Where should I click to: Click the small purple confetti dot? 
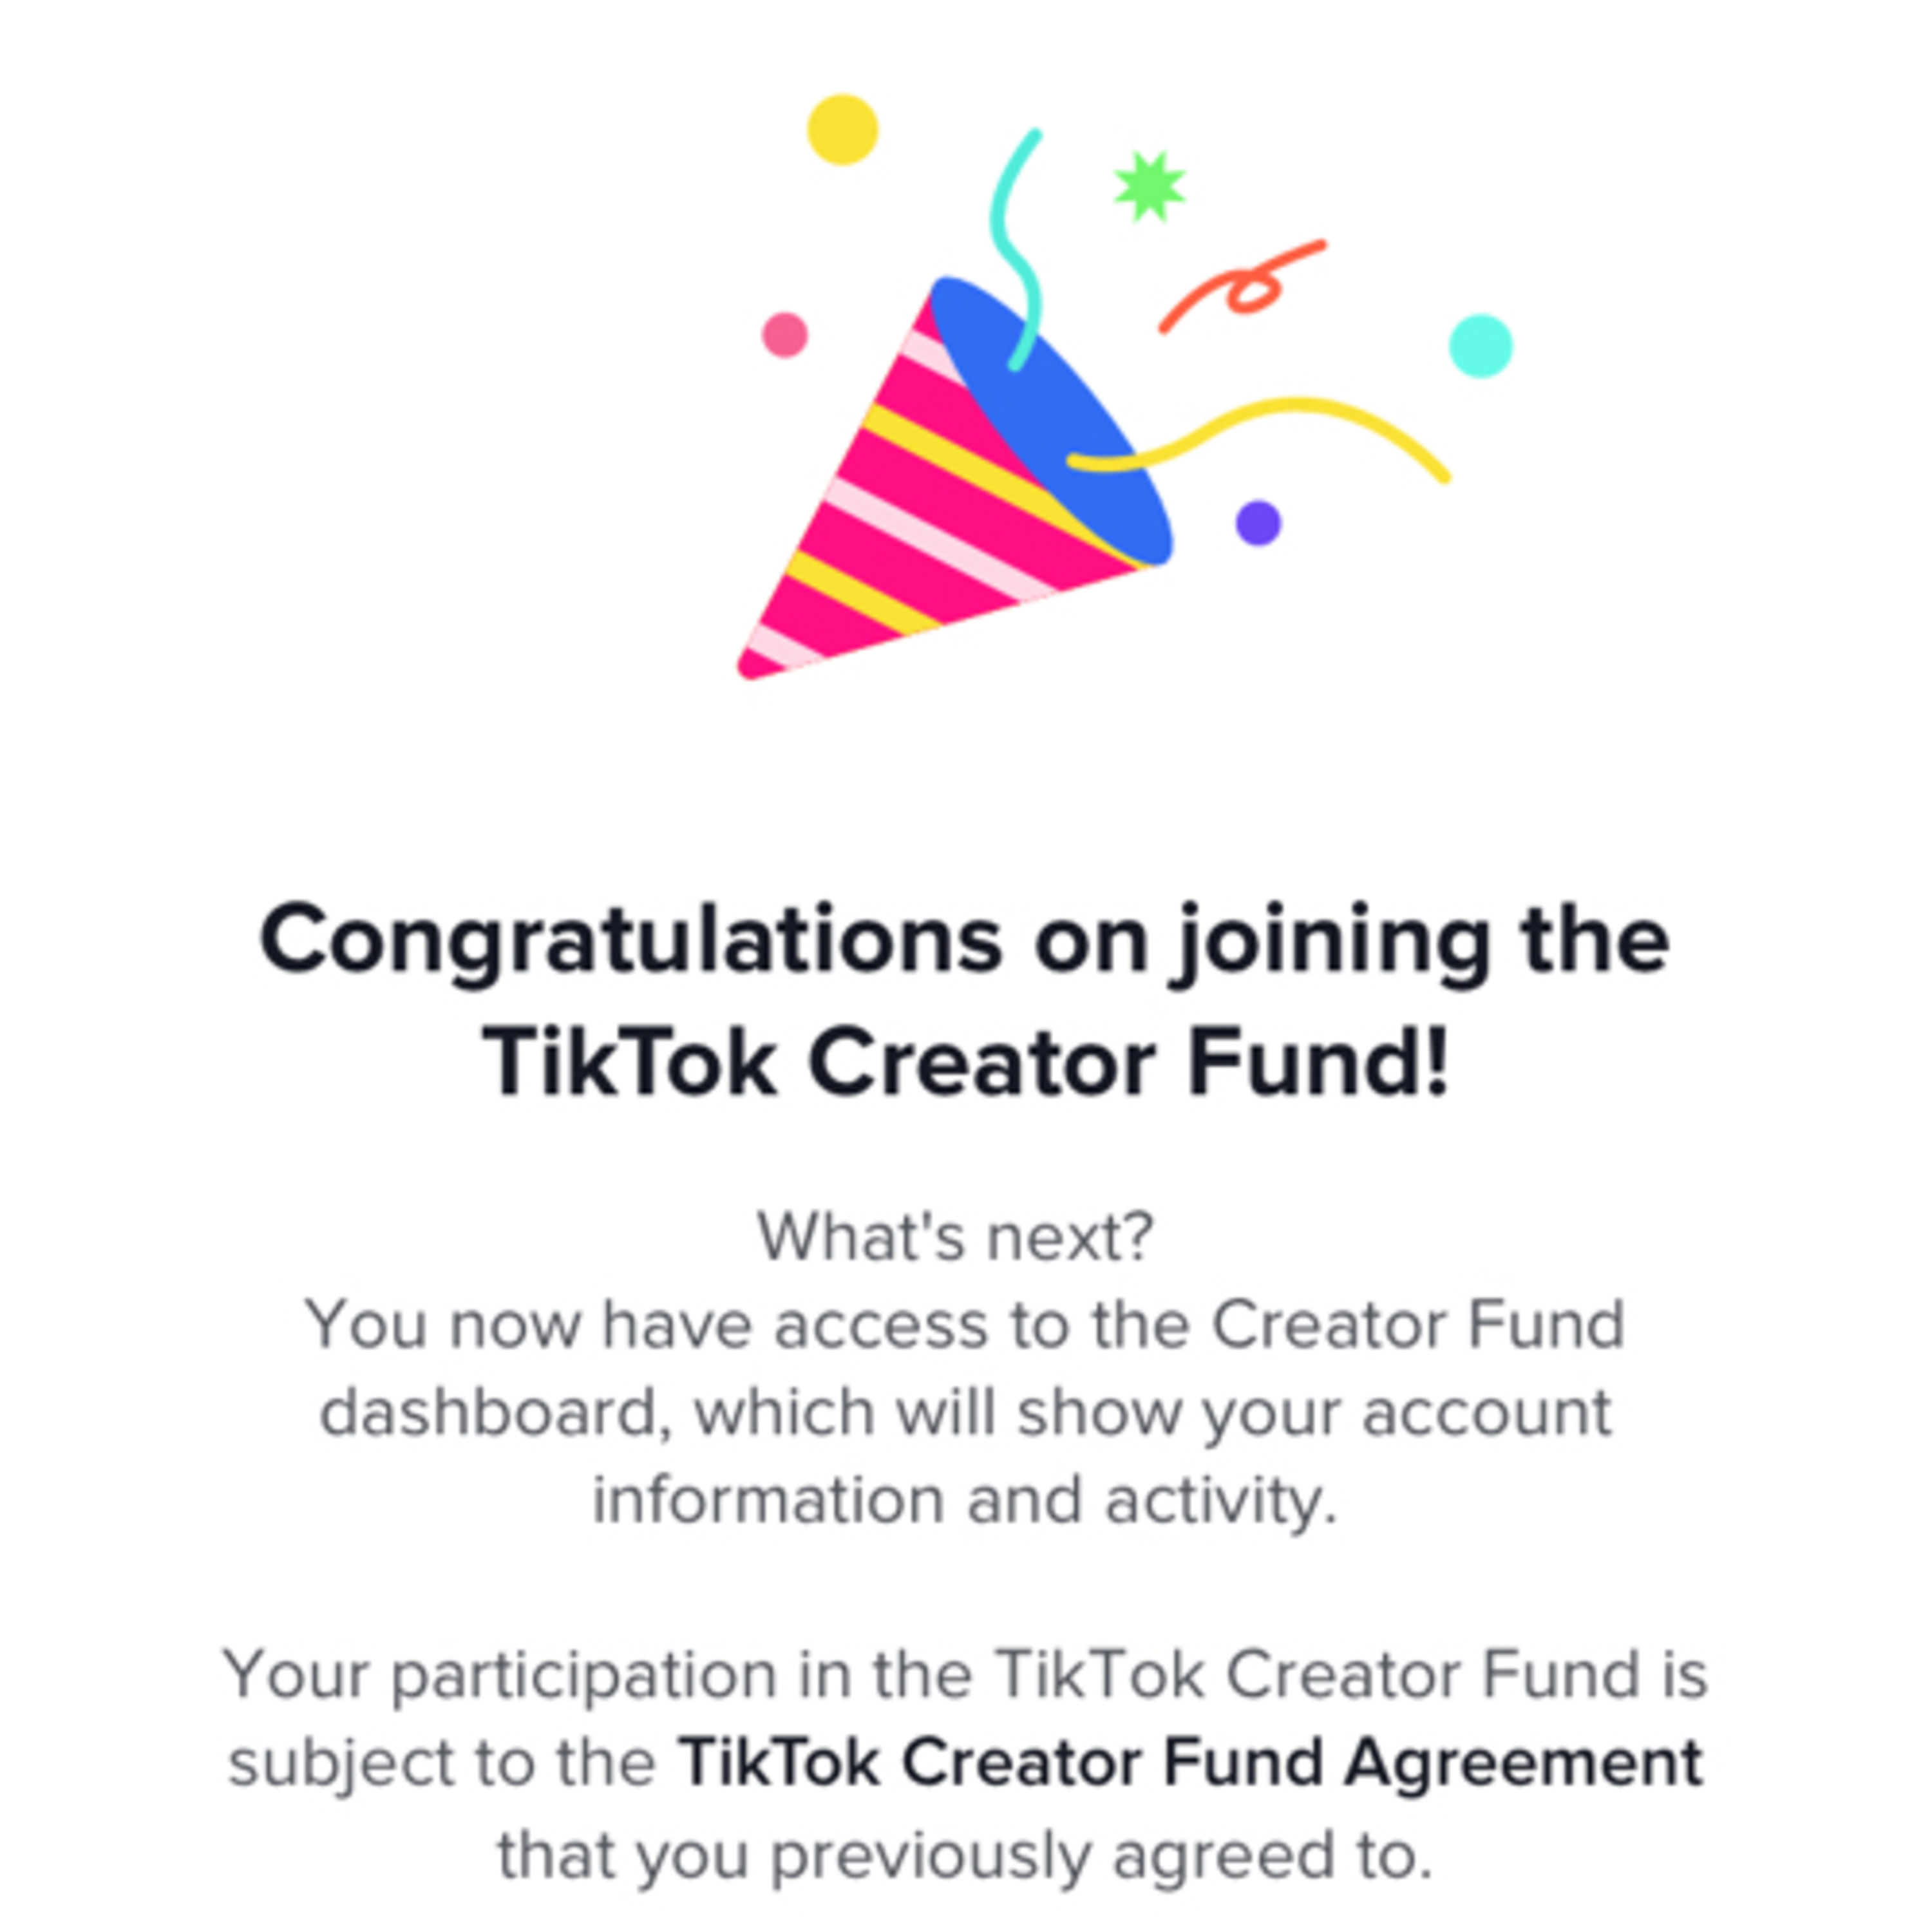point(1258,523)
